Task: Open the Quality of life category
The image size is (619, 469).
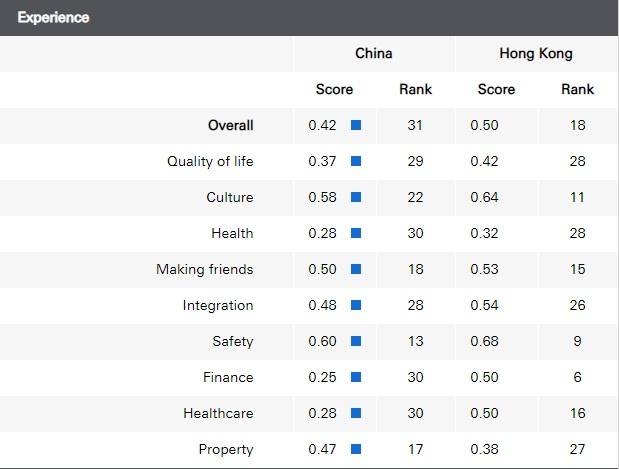Action: [x=210, y=162]
